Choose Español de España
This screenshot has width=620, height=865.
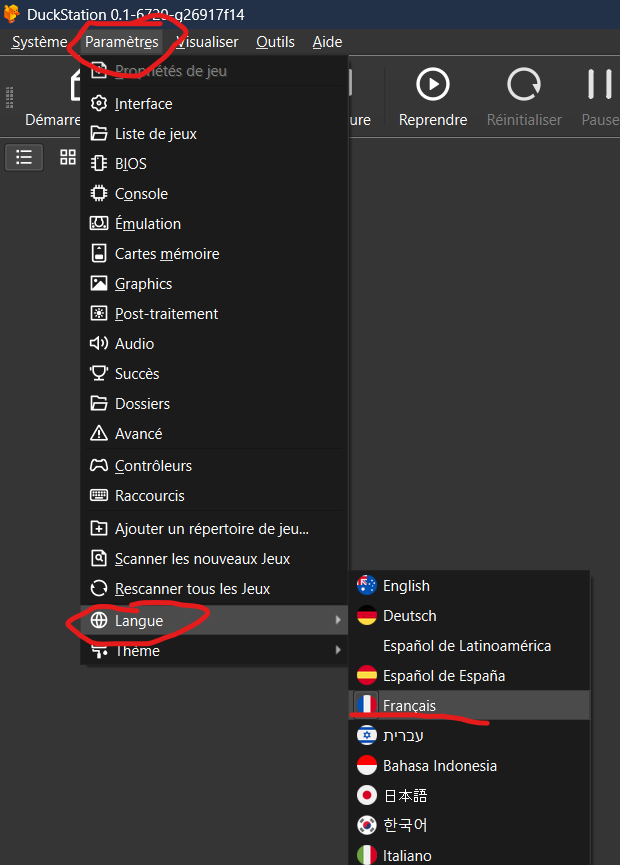coord(469,676)
